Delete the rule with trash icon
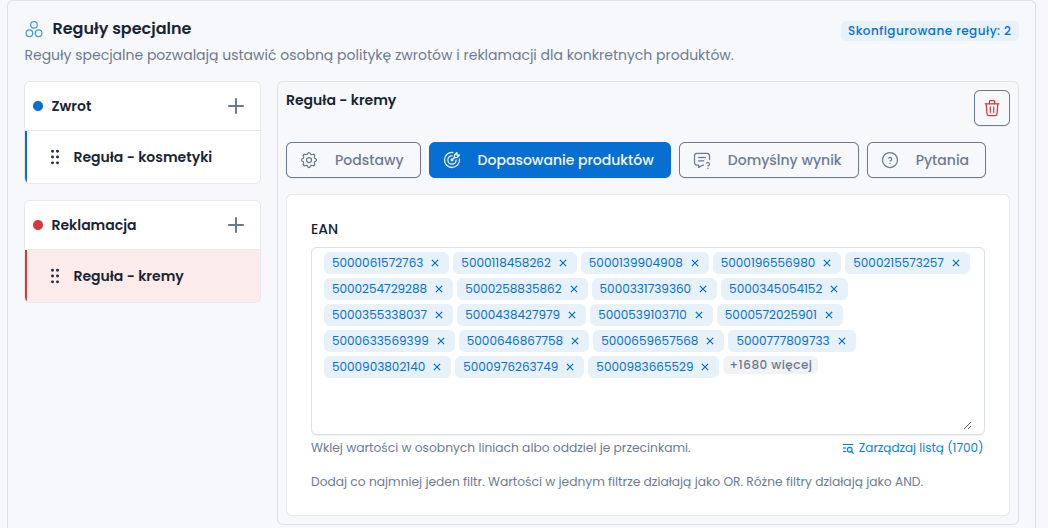 tap(992, 108)
